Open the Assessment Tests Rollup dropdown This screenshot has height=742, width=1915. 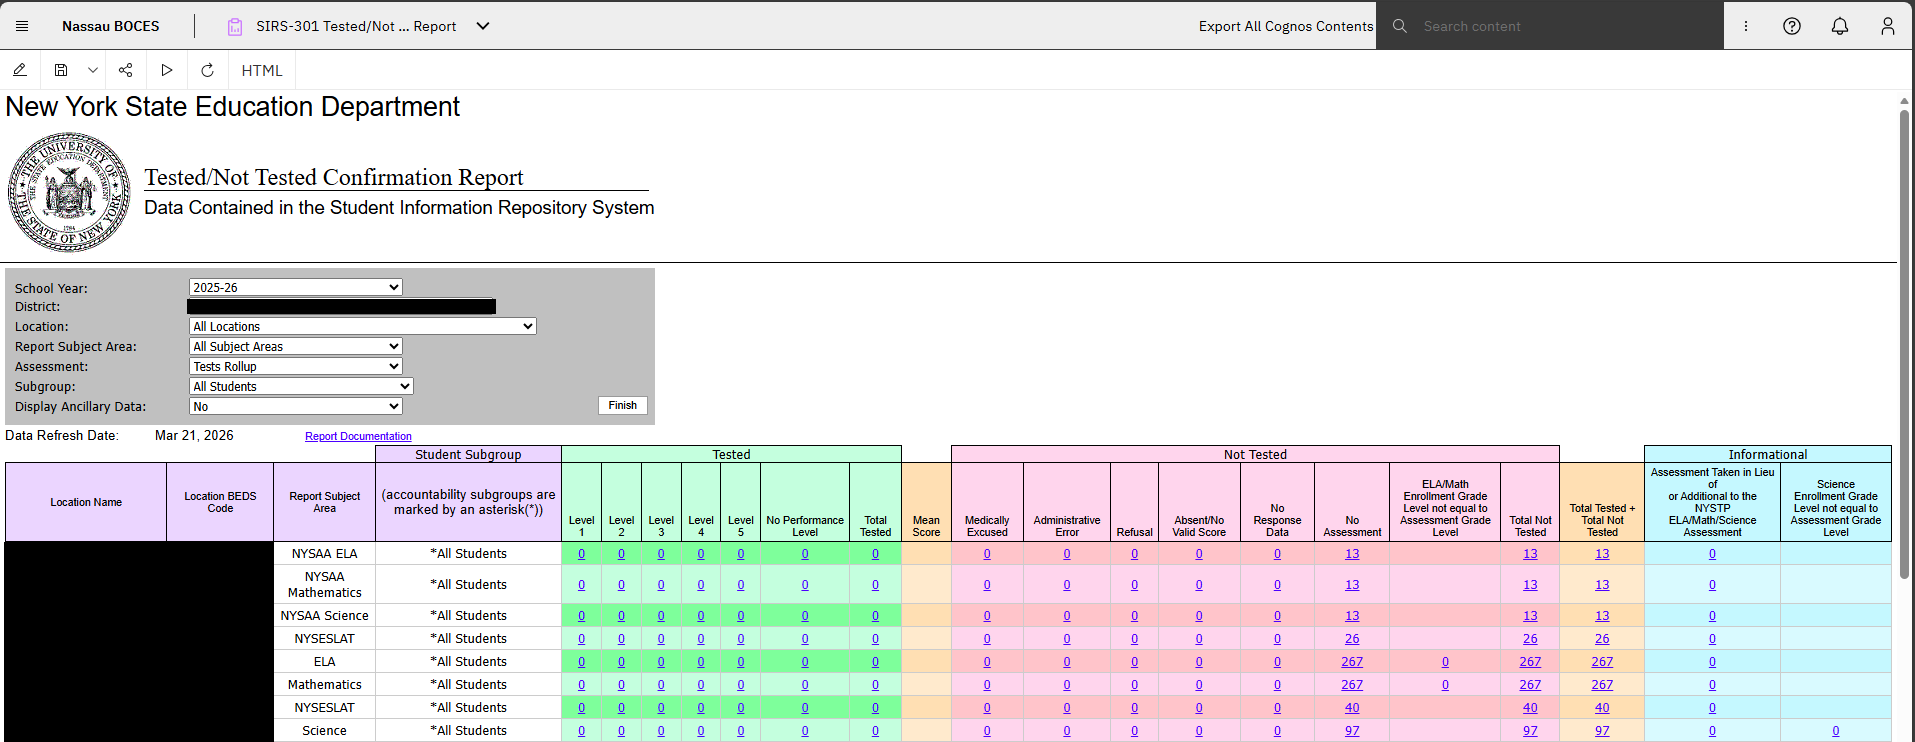[x=296, y=366]
